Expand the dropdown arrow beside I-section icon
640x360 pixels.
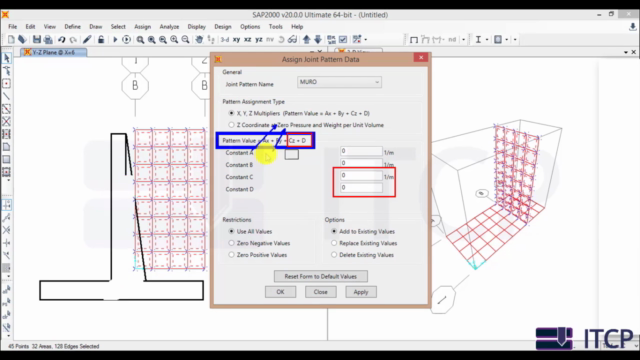pos(487,40)
